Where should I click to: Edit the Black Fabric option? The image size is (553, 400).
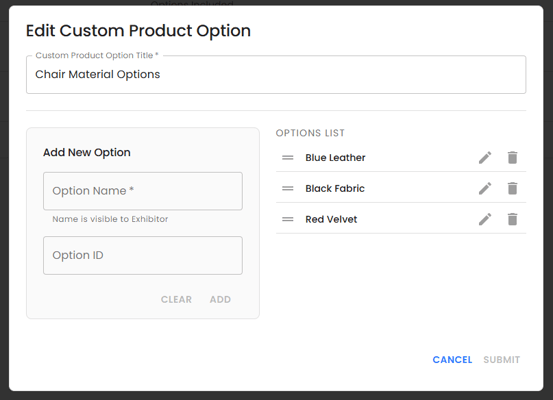[x=485, y=188]
